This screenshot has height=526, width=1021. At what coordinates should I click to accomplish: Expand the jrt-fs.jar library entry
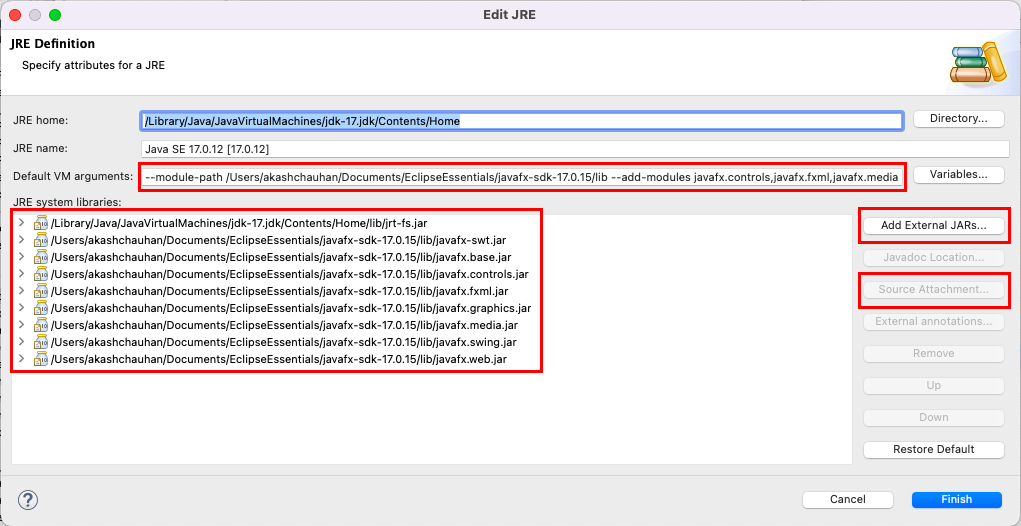[x=21, y=223]
